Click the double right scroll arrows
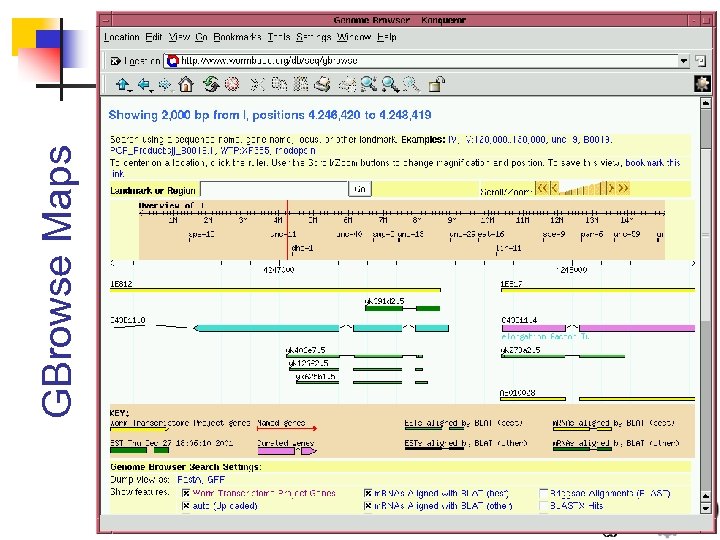Screen dimensions: 720x540 [x=623, y=188]
